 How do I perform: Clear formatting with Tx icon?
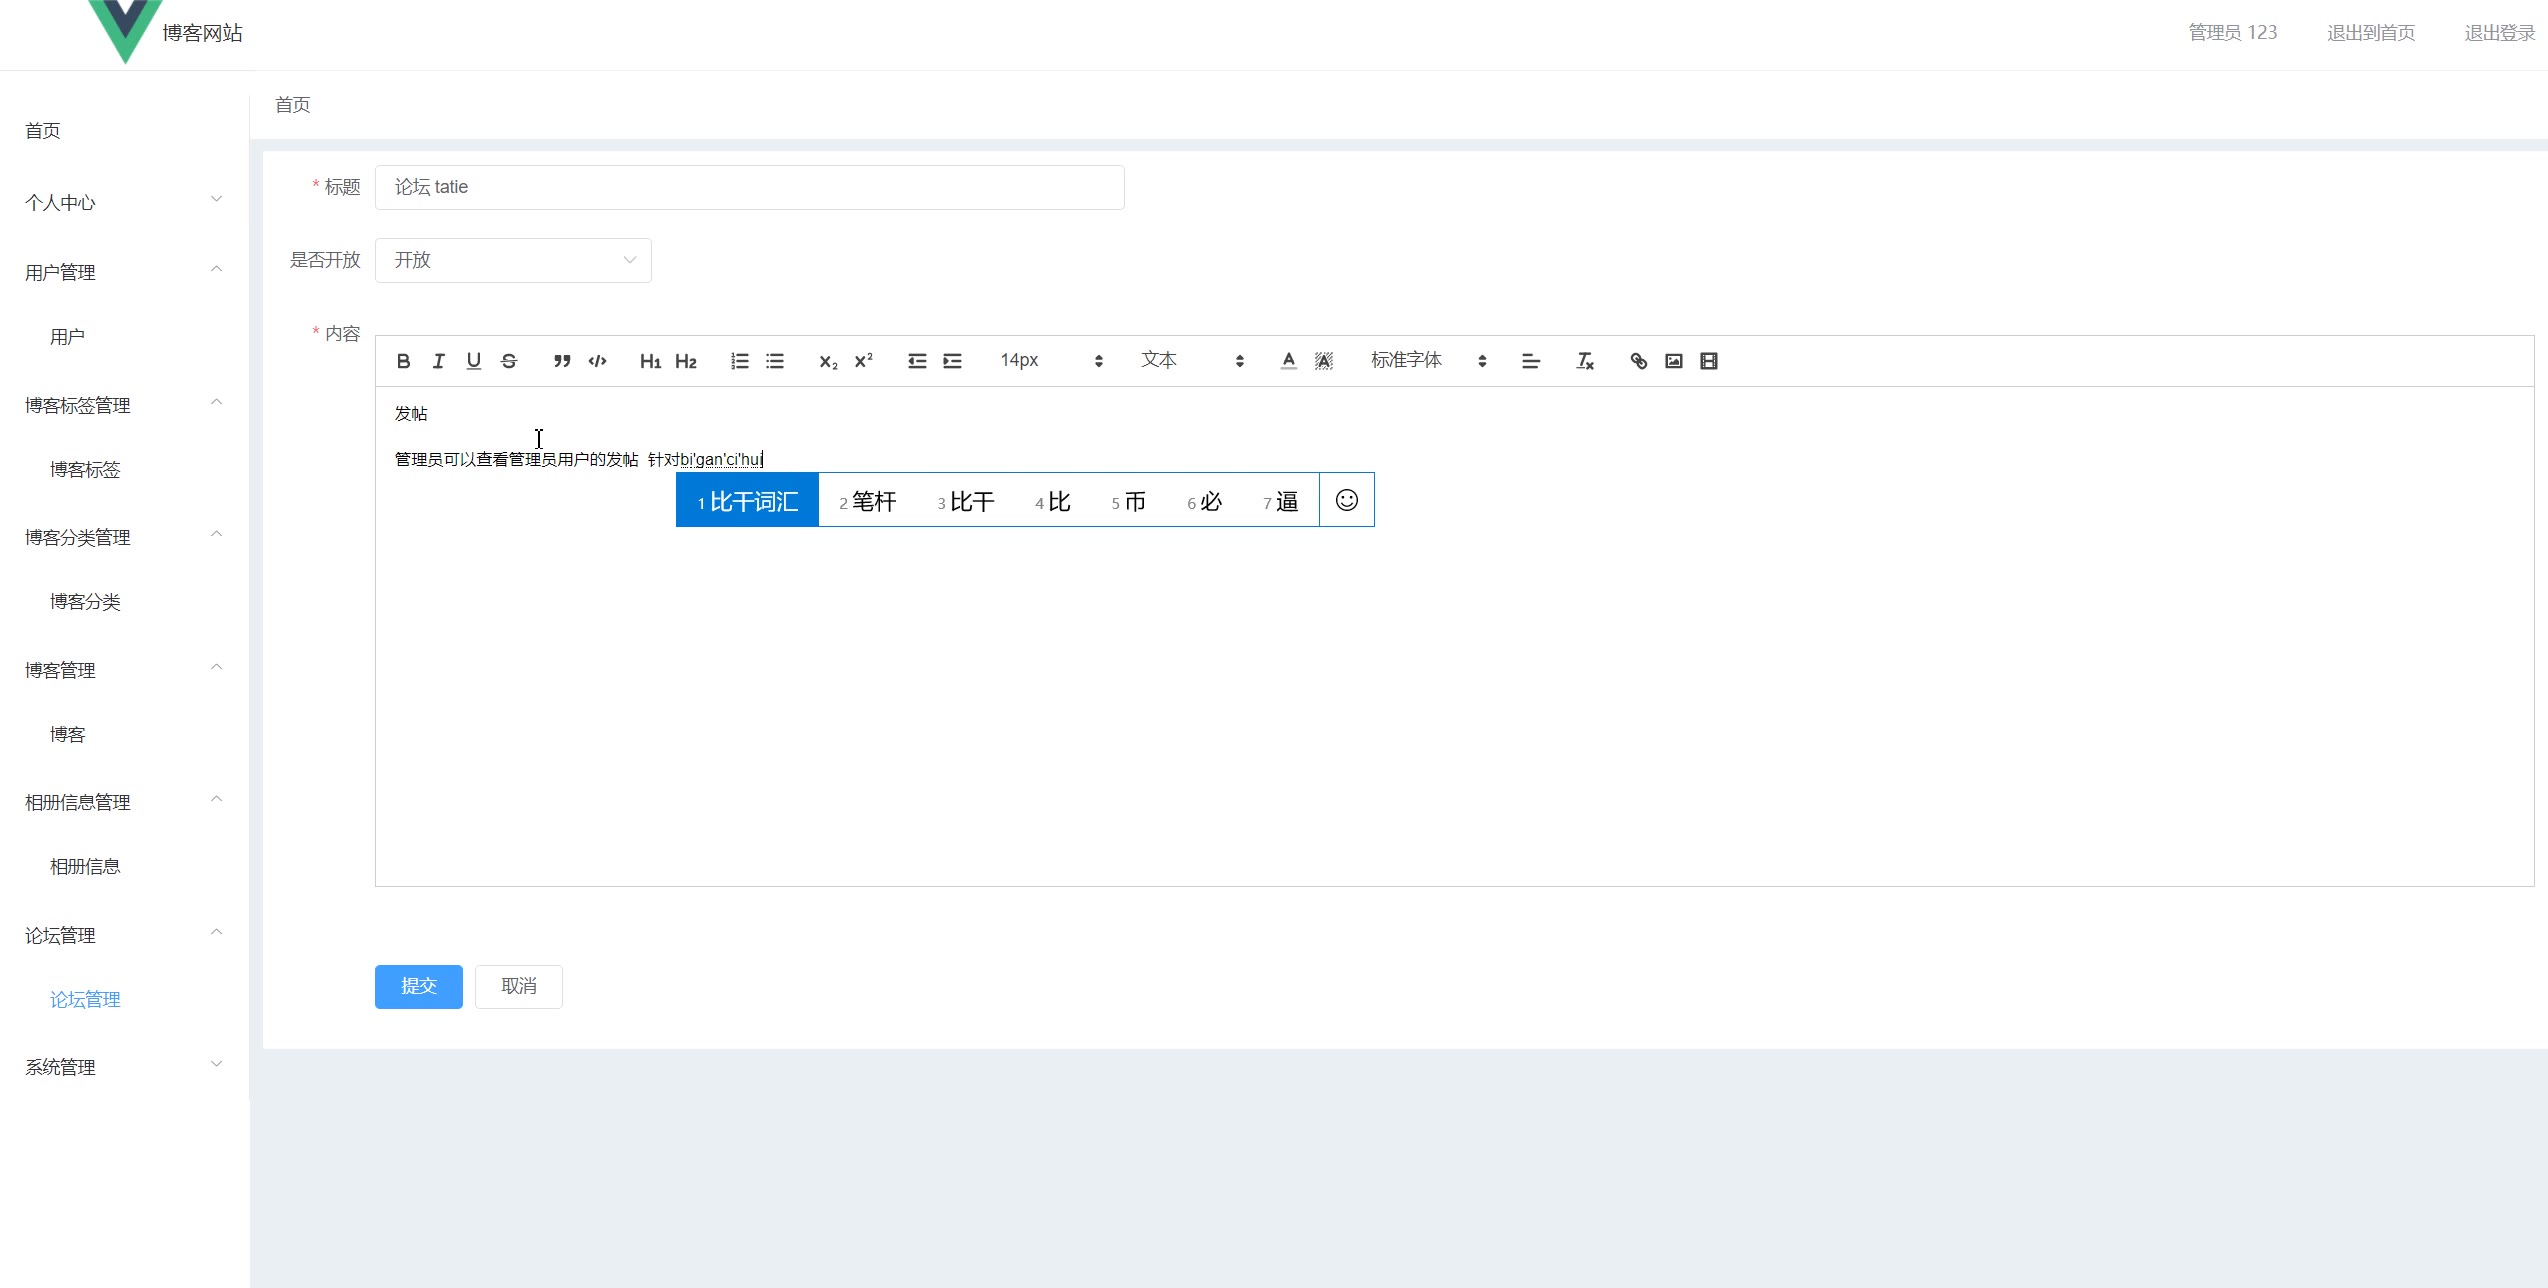[1585, 361]
